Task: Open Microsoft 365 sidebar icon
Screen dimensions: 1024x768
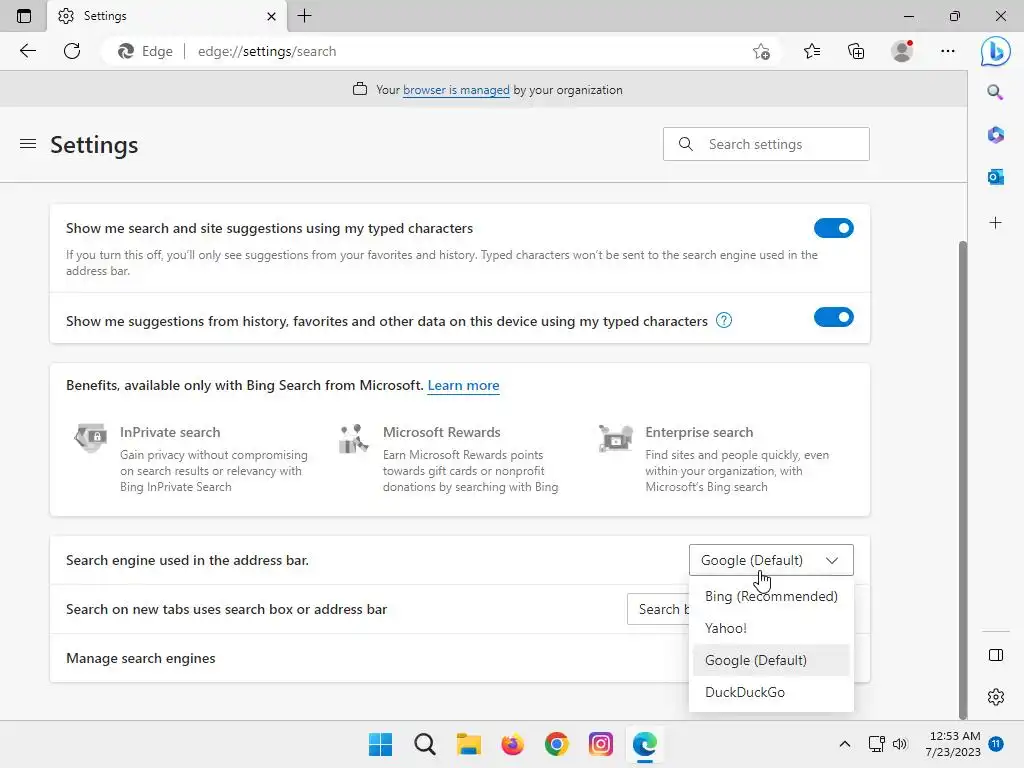Action: (995, 135)
